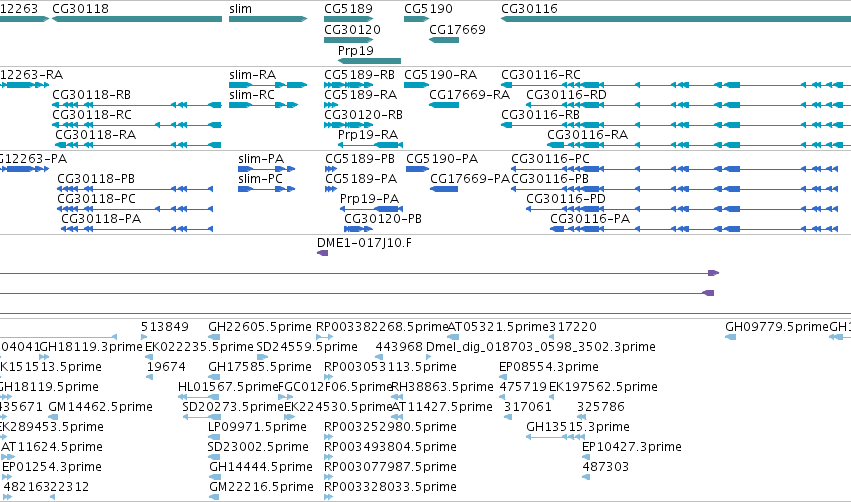Open the CG5190 gene label
The image size is (851, 502).
click(428, 9)
